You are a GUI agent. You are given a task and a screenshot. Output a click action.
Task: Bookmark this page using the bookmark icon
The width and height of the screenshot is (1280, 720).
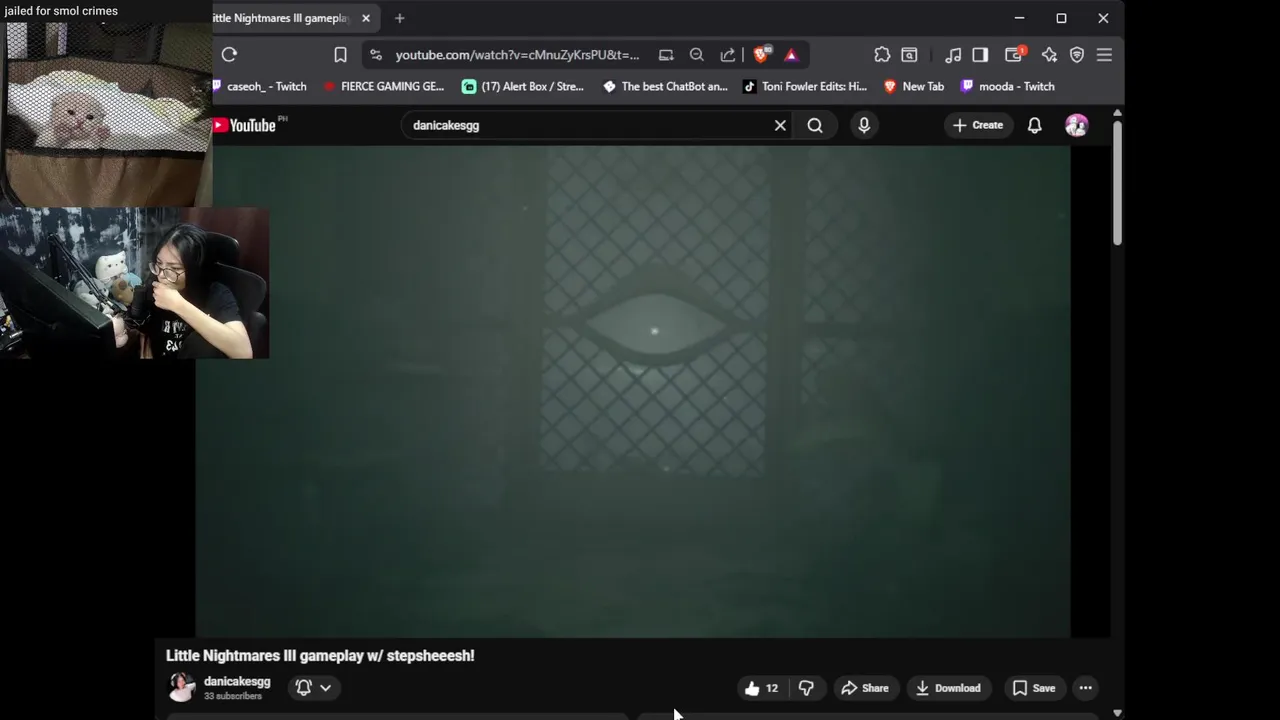click(340, 55)
